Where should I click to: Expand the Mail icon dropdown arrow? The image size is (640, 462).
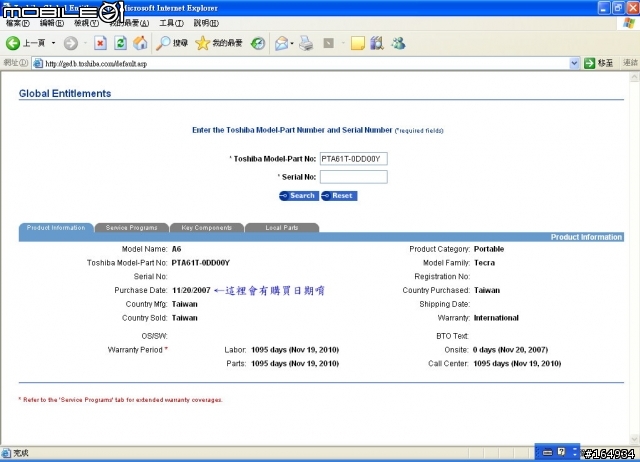click(292, 43)
